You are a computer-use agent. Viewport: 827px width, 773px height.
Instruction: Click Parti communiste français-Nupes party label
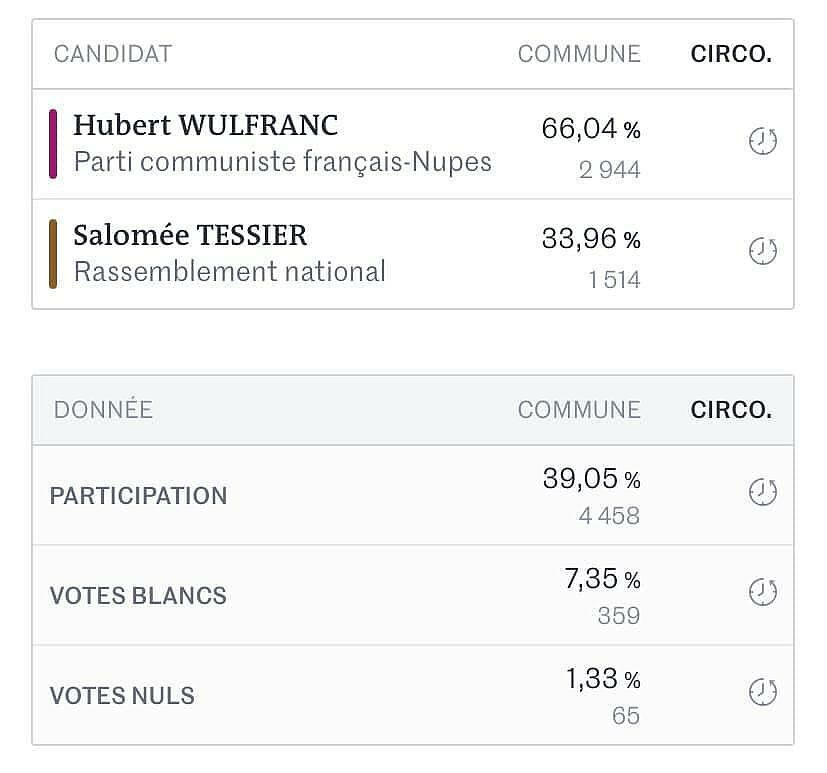[x=283, y=162]
